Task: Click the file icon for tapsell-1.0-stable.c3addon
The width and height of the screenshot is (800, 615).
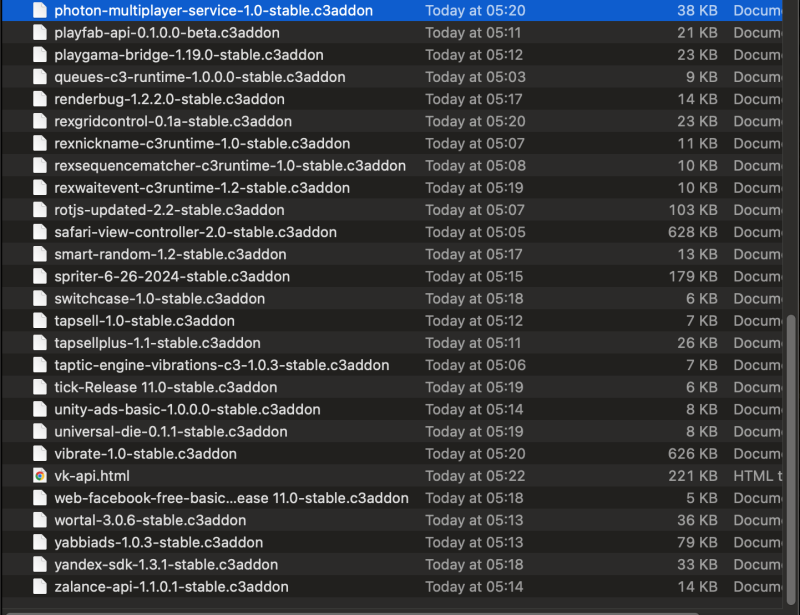Action: [x=40, y=321]
